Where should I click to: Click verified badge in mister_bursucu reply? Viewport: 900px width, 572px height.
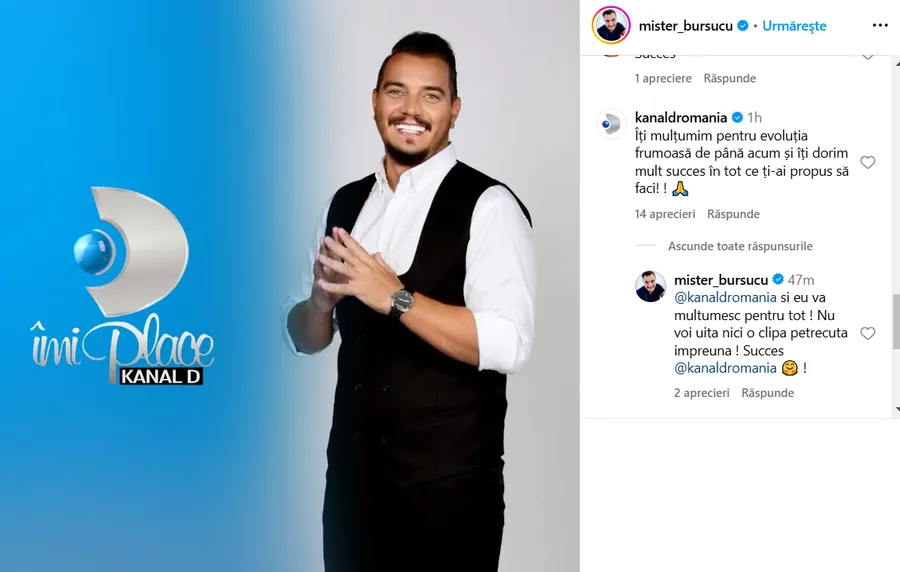pyautogui.click(x=778, y=279)
